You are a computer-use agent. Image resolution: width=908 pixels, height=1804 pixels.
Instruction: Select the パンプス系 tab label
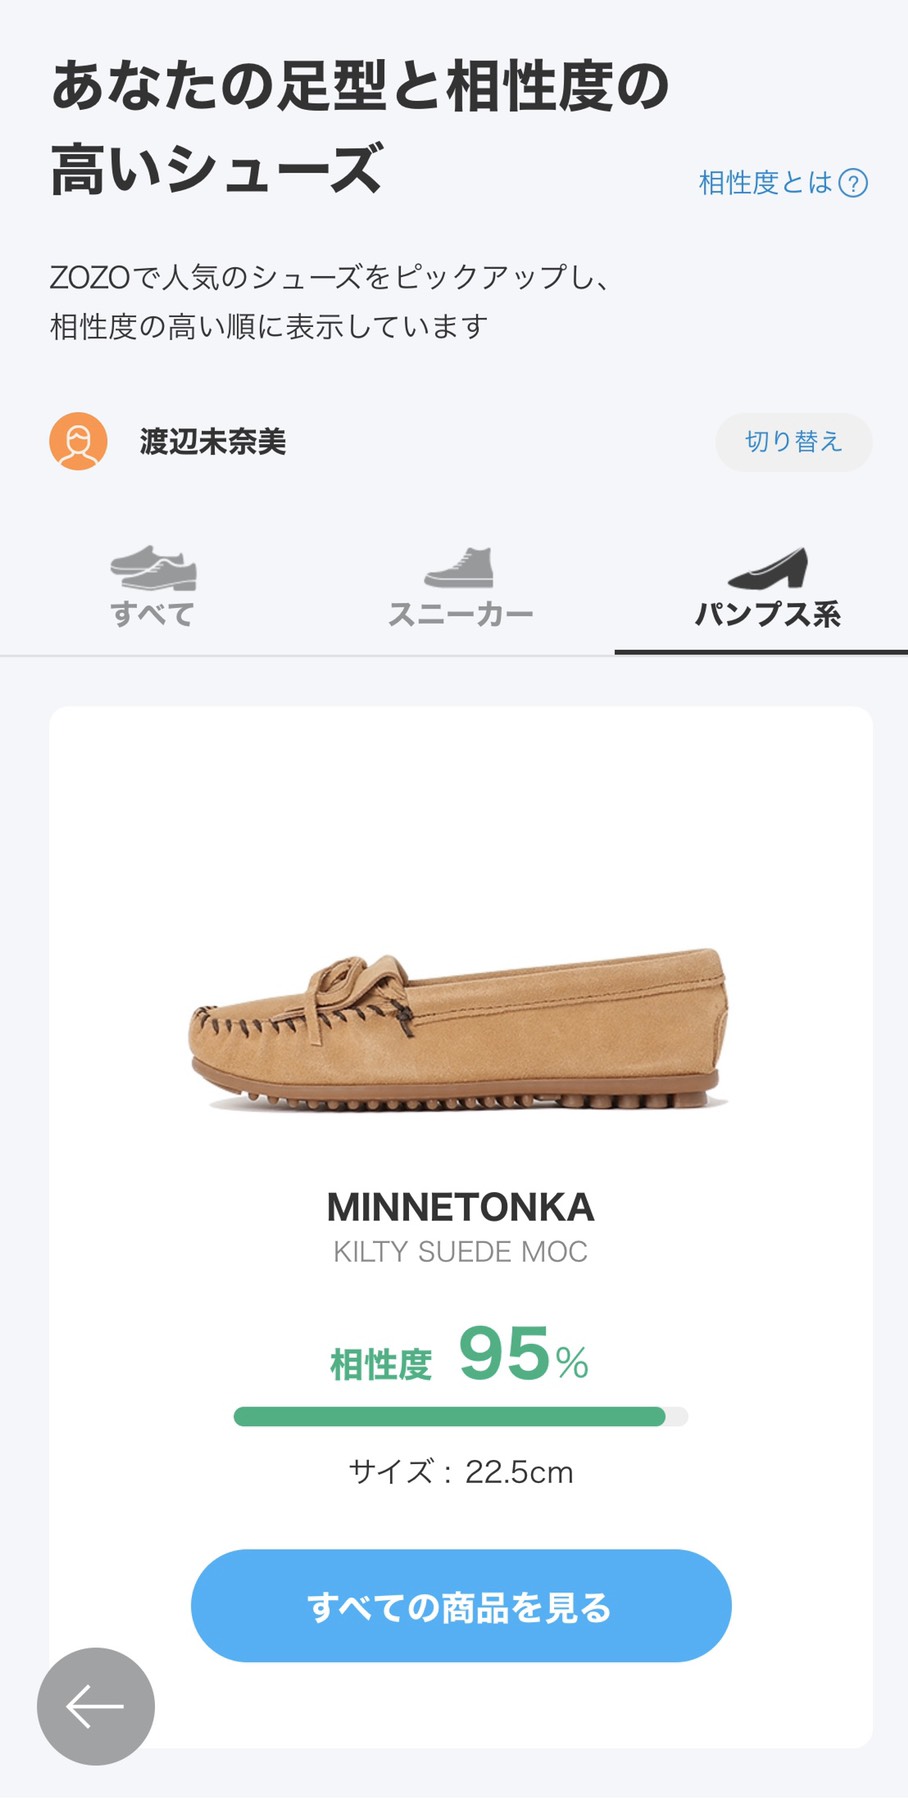pyautogui.click(x=767, y=613)
